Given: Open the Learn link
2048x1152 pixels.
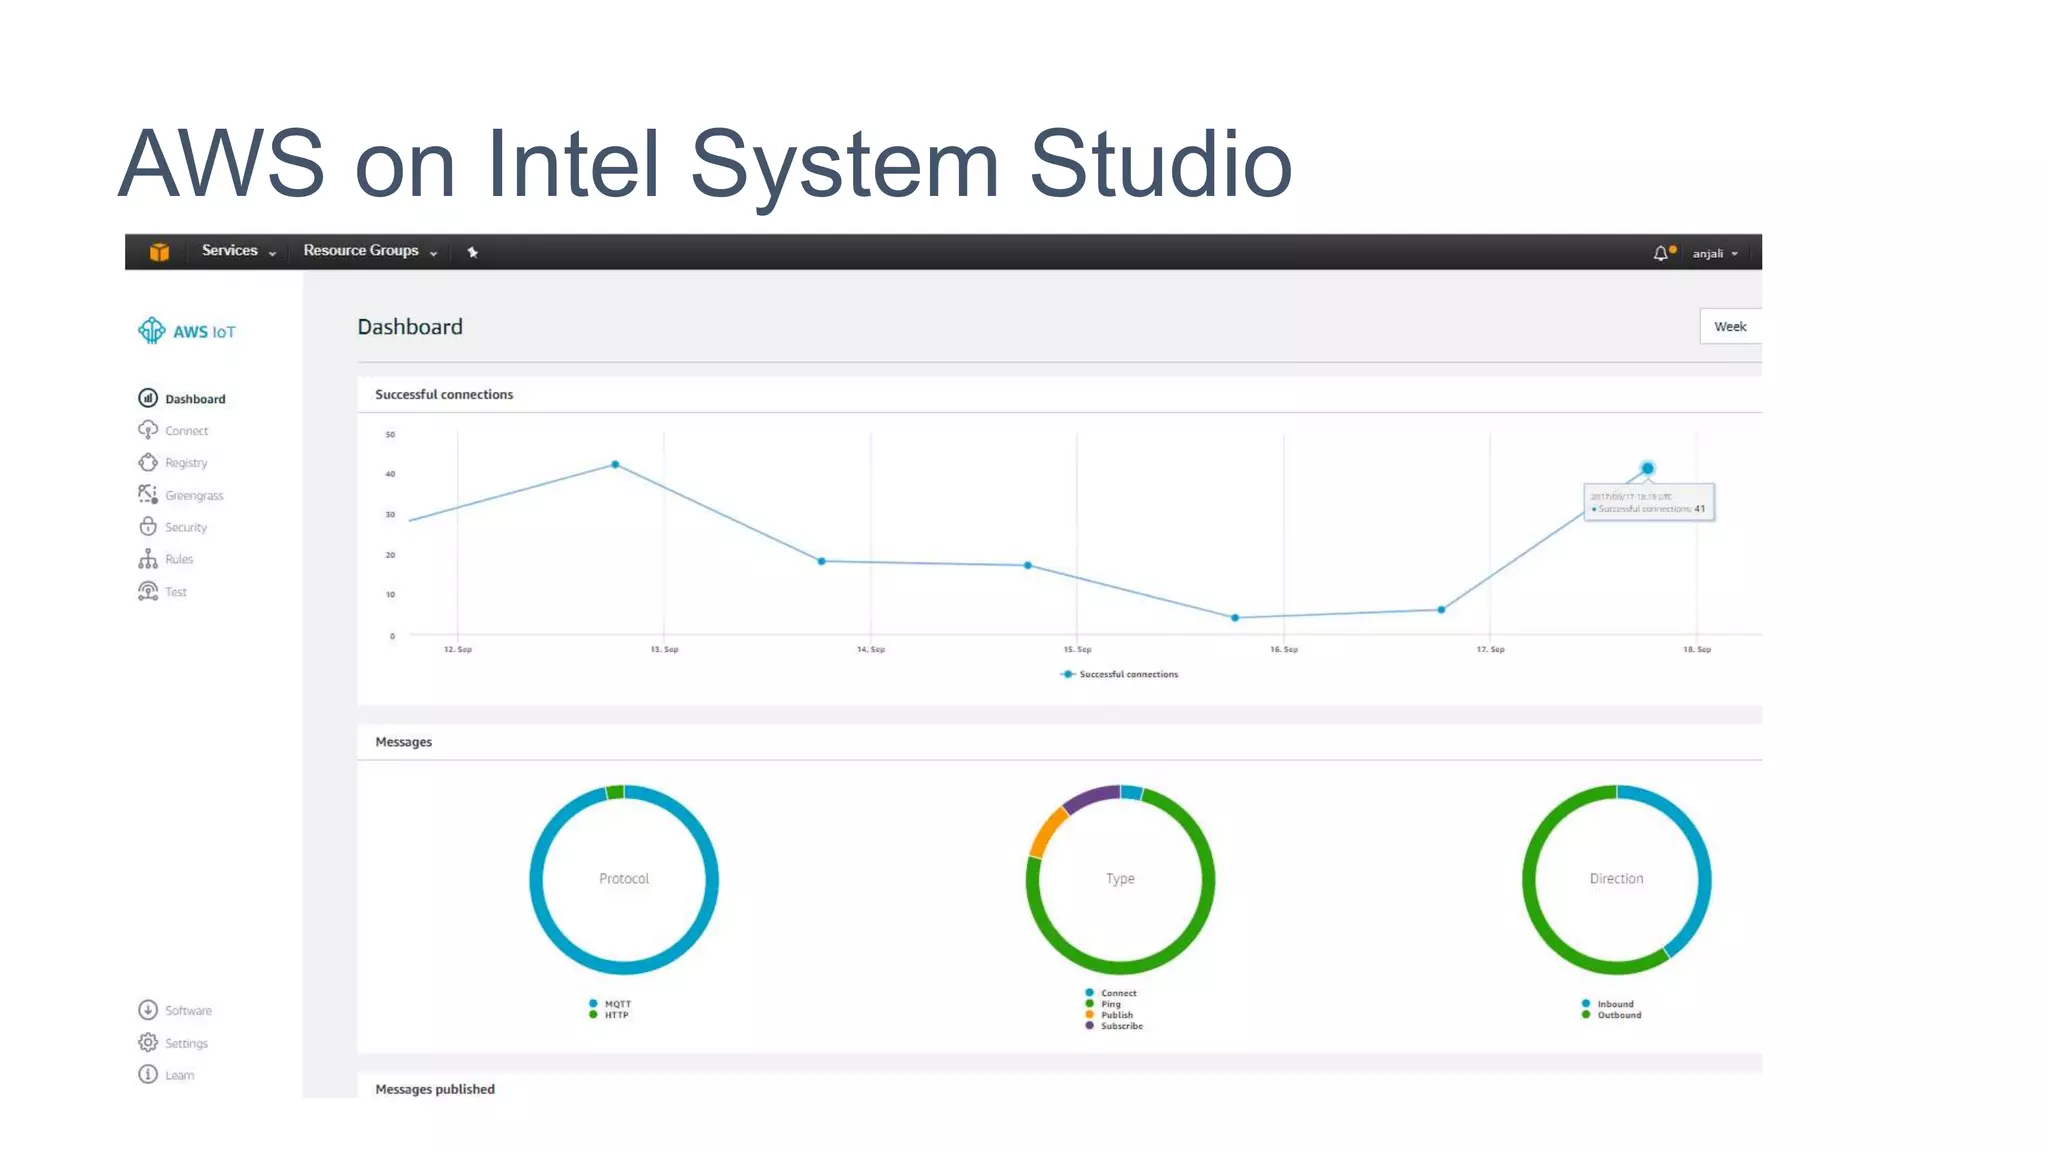Looking at the screenshot, I should click(x=180, y=1076).
